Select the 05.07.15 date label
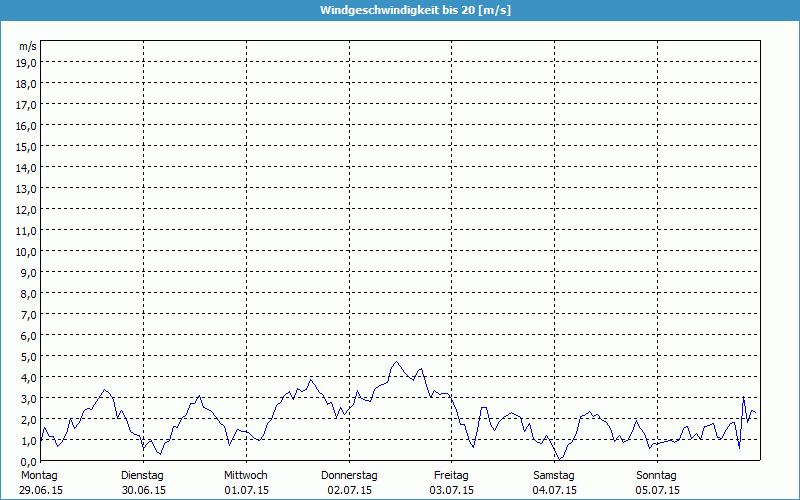 coord(657,490)
